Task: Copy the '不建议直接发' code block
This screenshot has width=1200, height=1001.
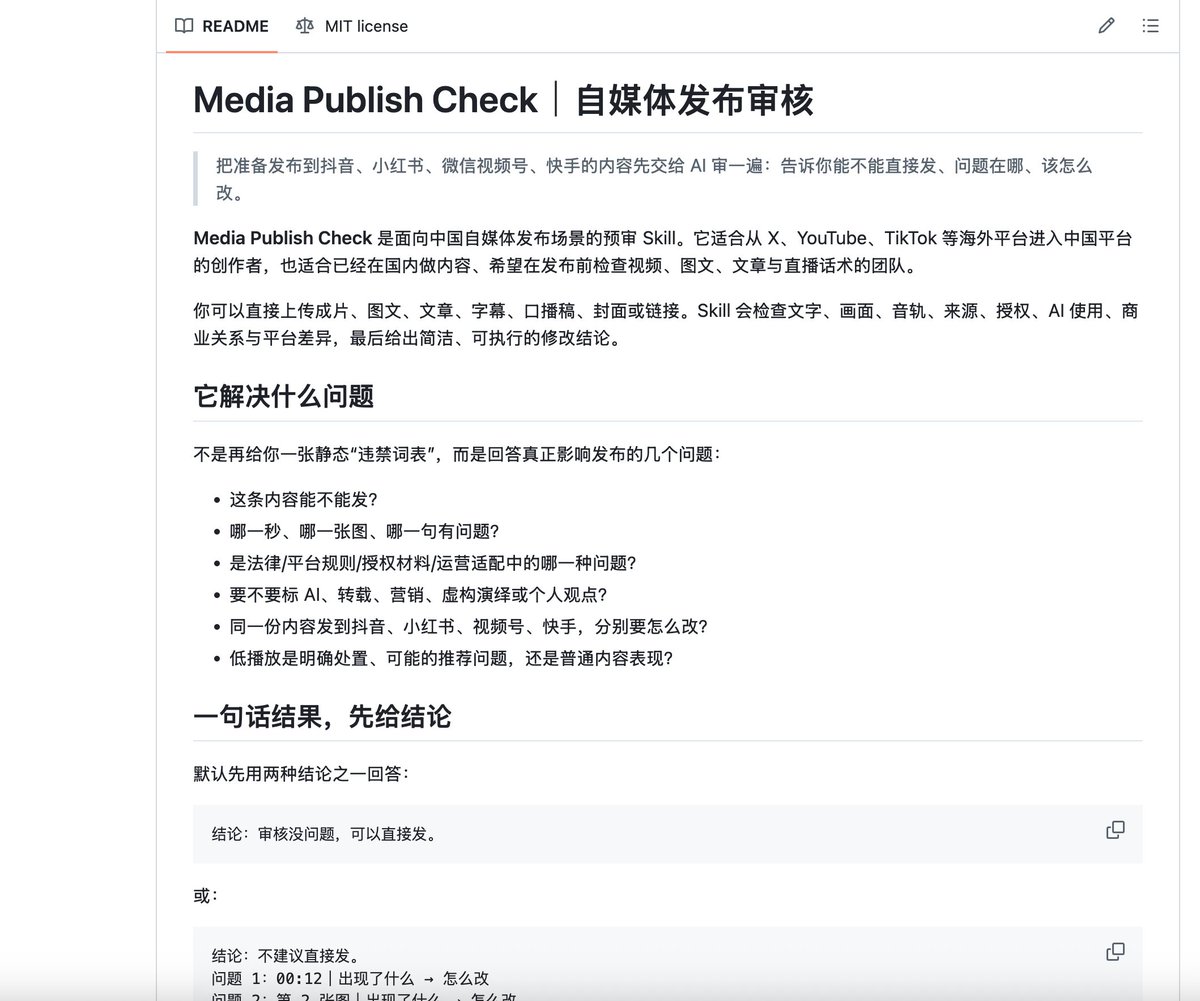Action: pos(1115,951)
